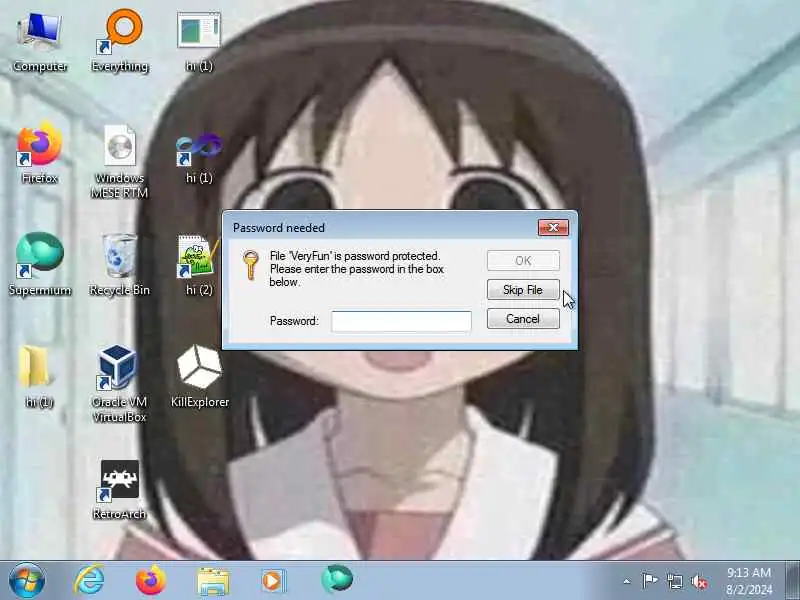Open Supermium from the taskbar

337,580
